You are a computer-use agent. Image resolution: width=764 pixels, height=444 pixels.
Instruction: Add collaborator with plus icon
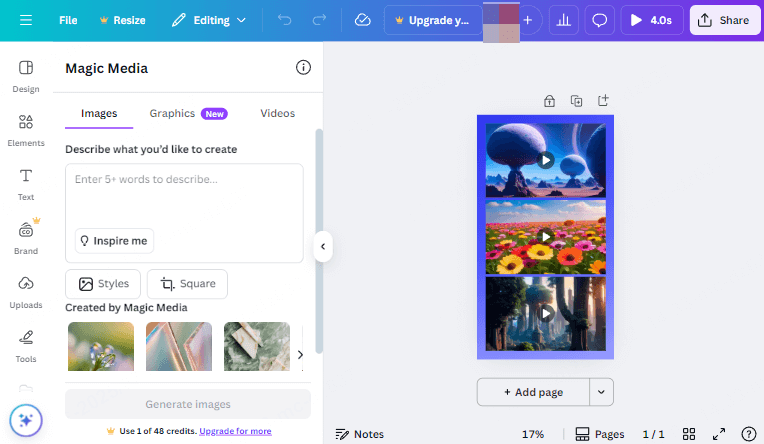pyautogui.click(x=528, y=20)
